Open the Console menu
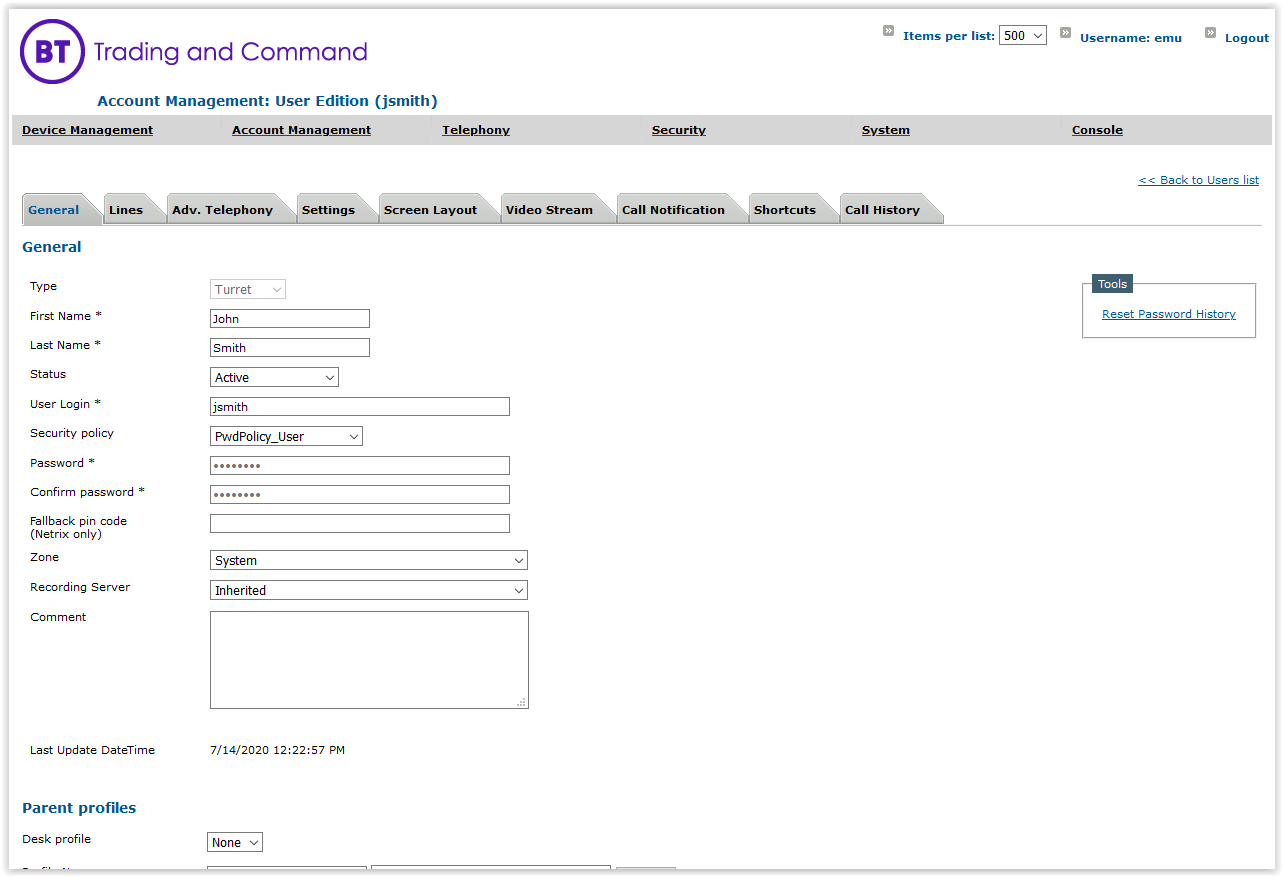Image resolution: width=1283 pixels, height=877 pixels. click(1097, 130)
